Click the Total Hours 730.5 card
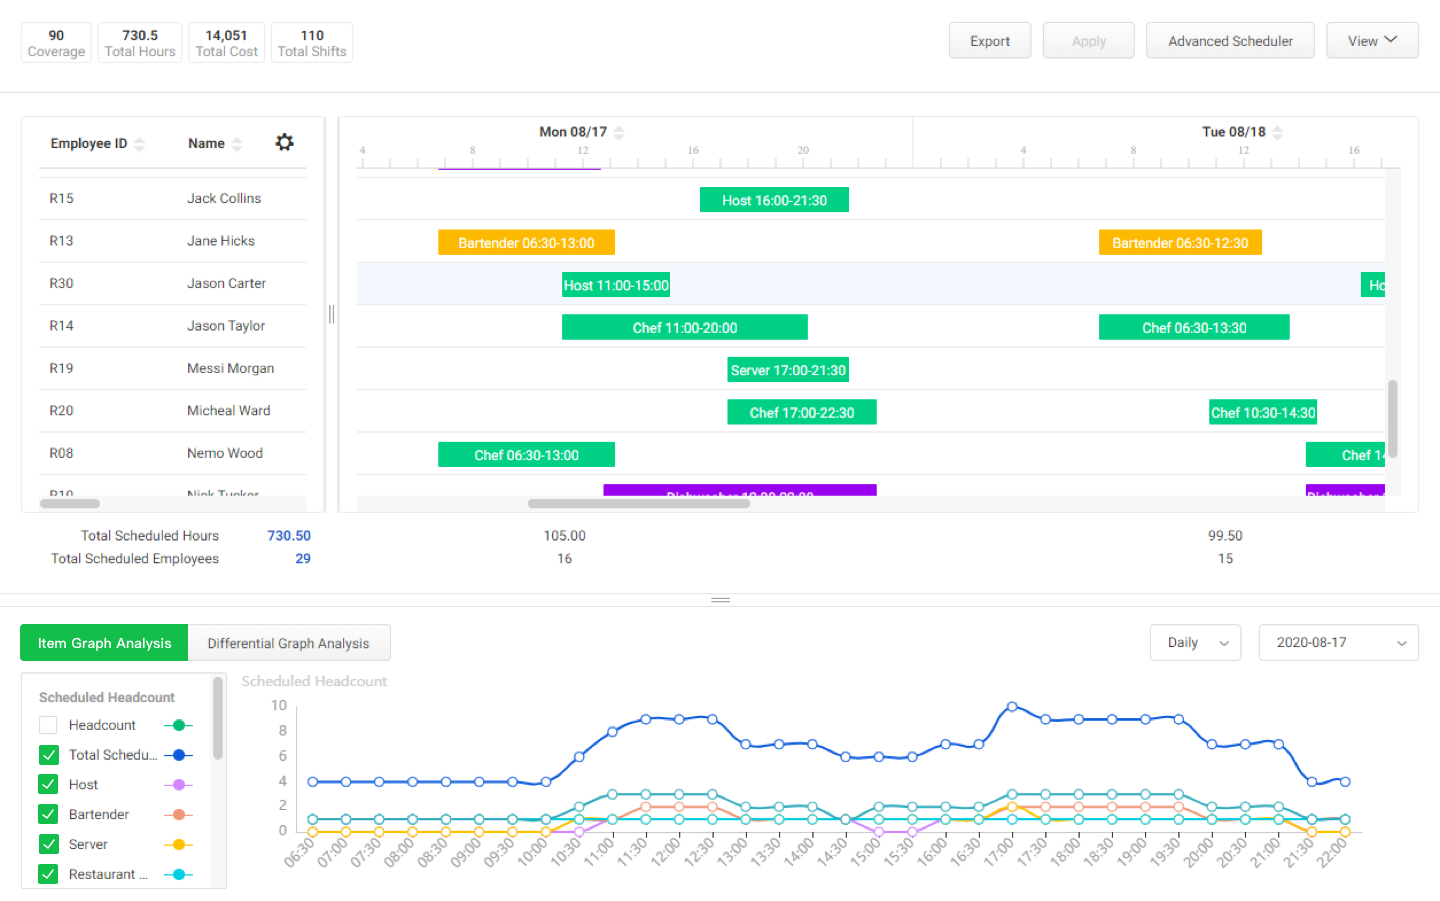The image size is (1440, 901). [140, 43]
